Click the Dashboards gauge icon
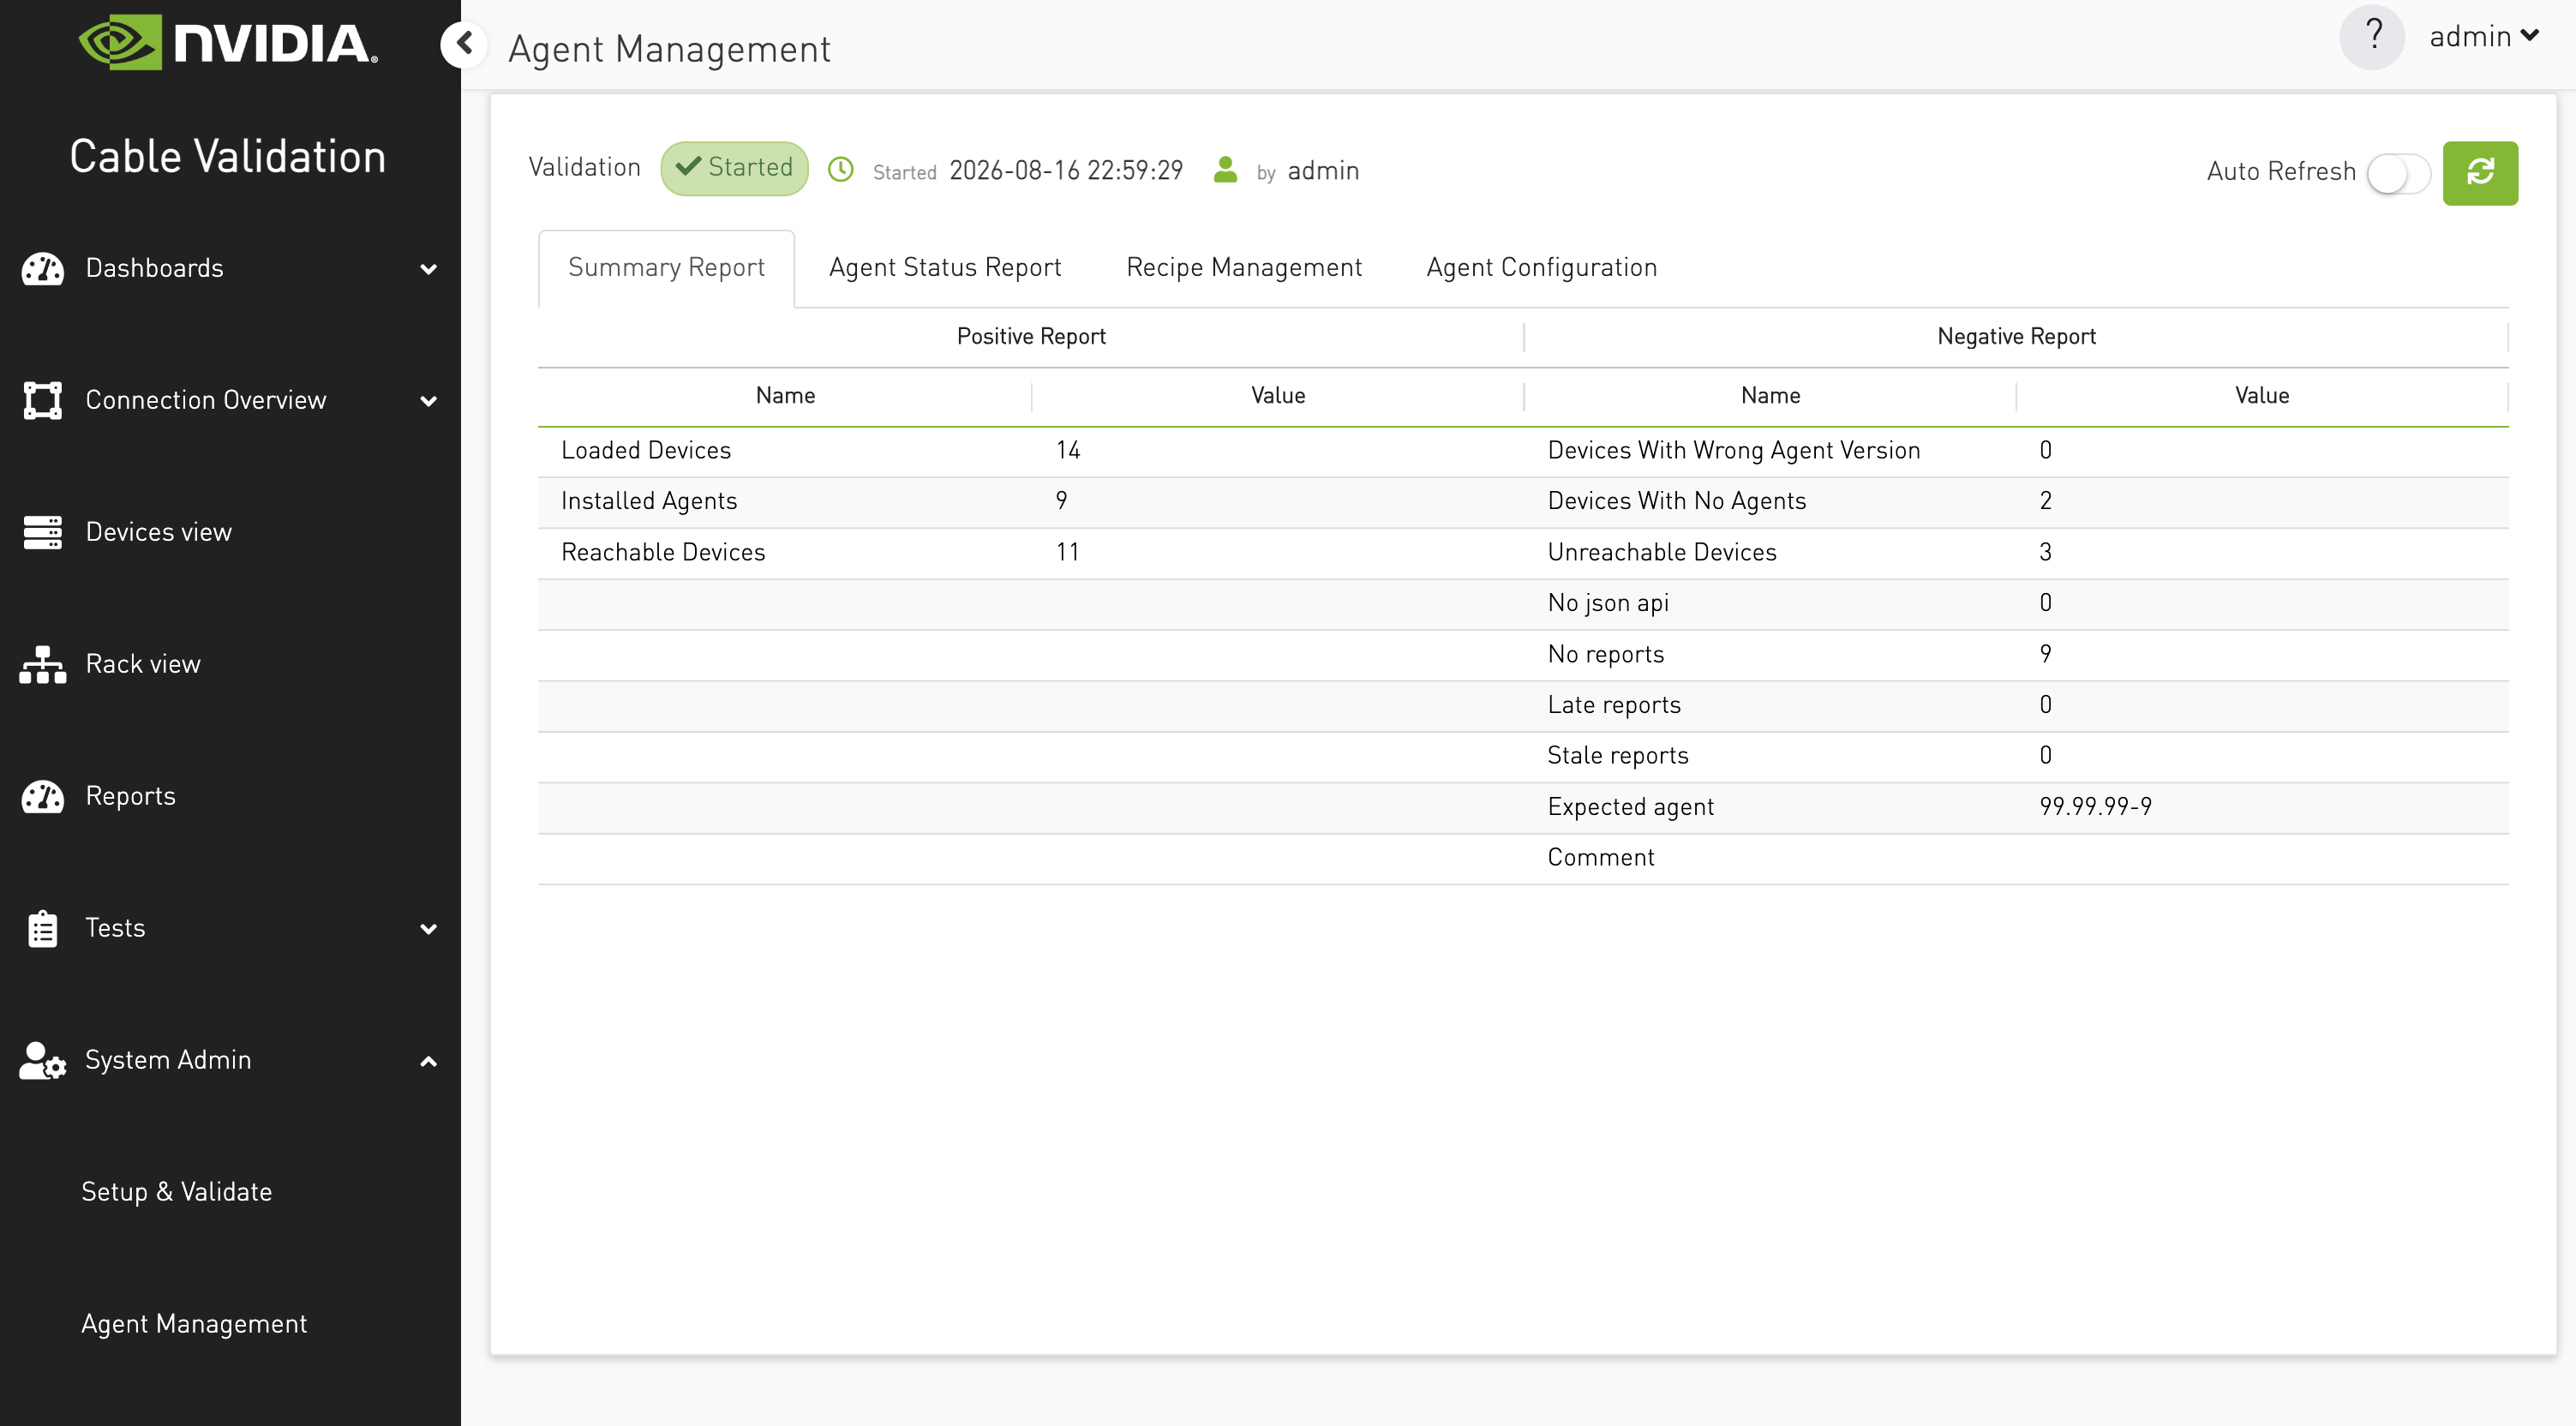Image resolution: width=2576 pixels, height=1426 pixels. [x=42, y=268]
